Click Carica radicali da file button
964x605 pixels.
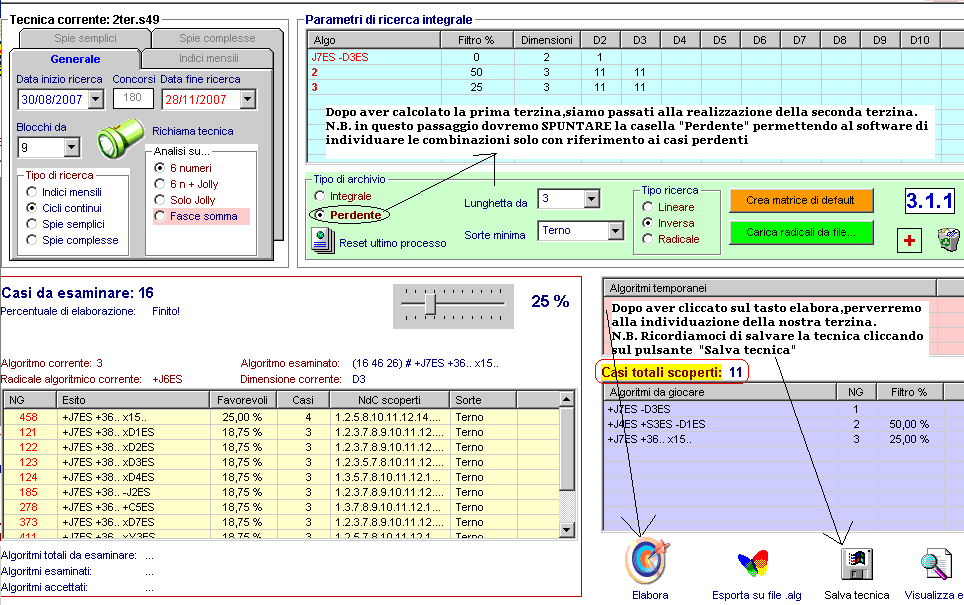[x=800, y=232]
